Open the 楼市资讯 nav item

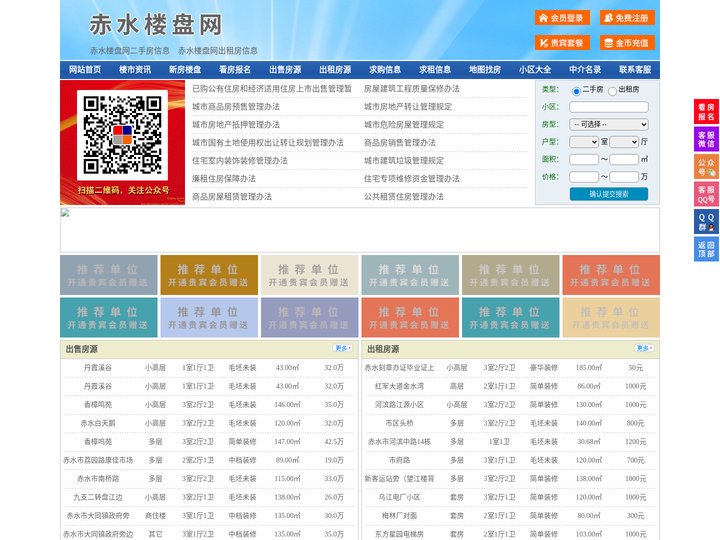[x=135, y=70]
